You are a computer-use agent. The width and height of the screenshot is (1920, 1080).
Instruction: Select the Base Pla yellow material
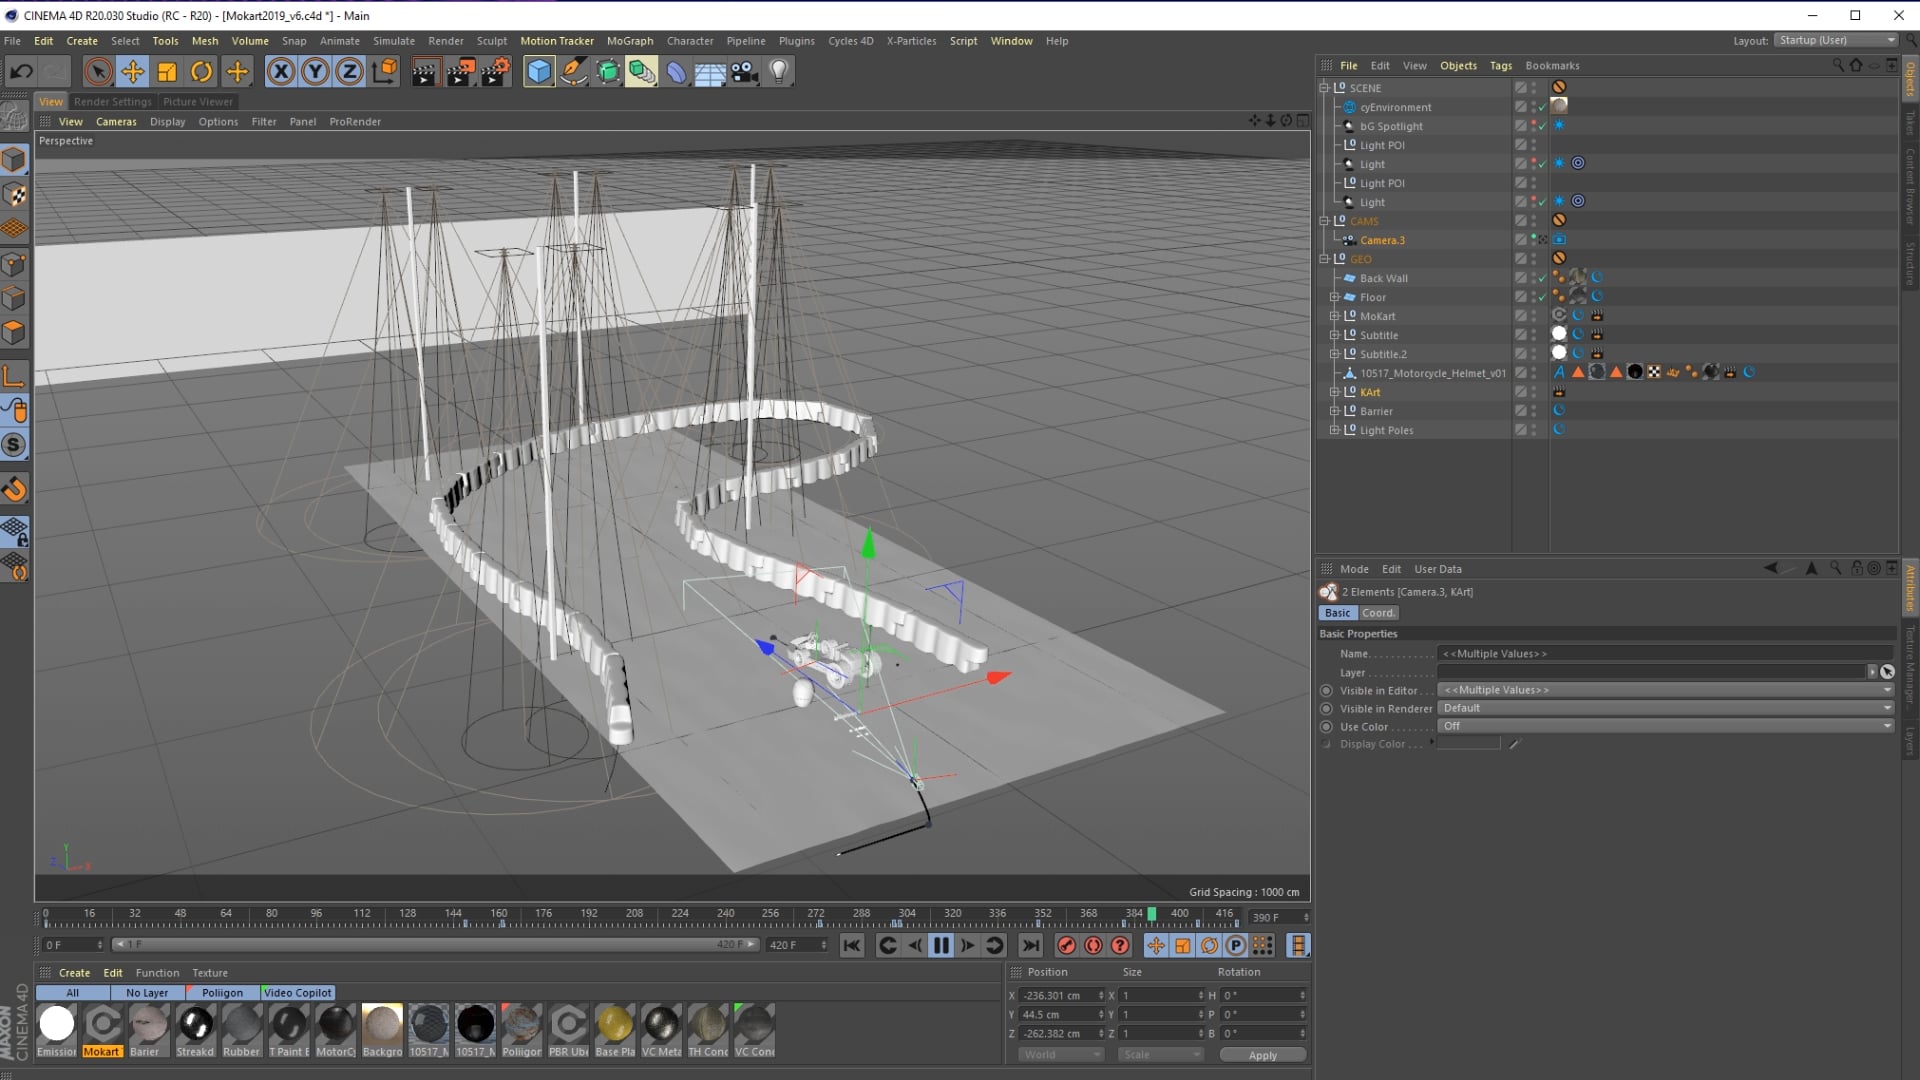(614, 1025)
